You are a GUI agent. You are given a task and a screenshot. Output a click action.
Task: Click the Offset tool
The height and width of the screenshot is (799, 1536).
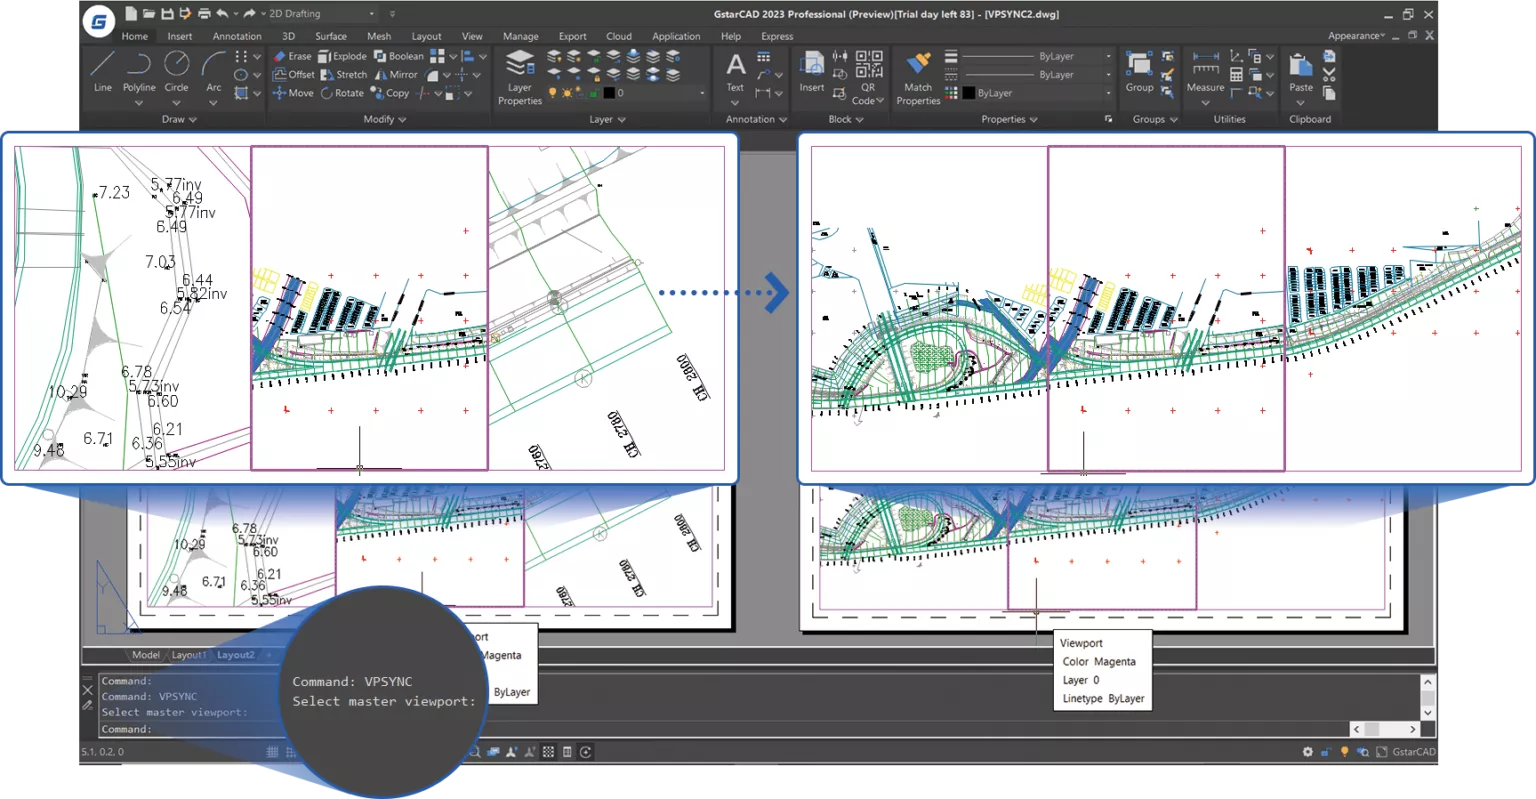pos(294,74)
